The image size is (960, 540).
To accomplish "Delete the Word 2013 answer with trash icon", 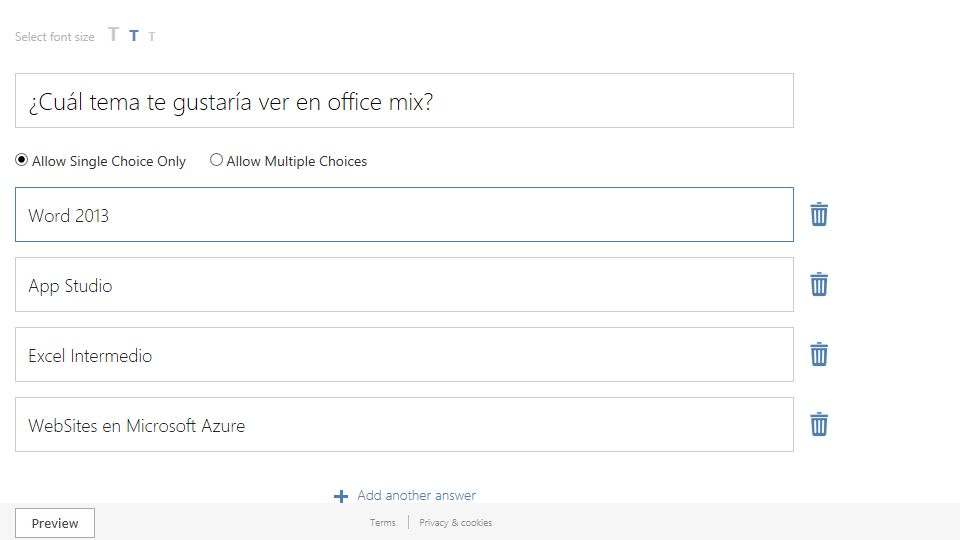I will [819, 214].
